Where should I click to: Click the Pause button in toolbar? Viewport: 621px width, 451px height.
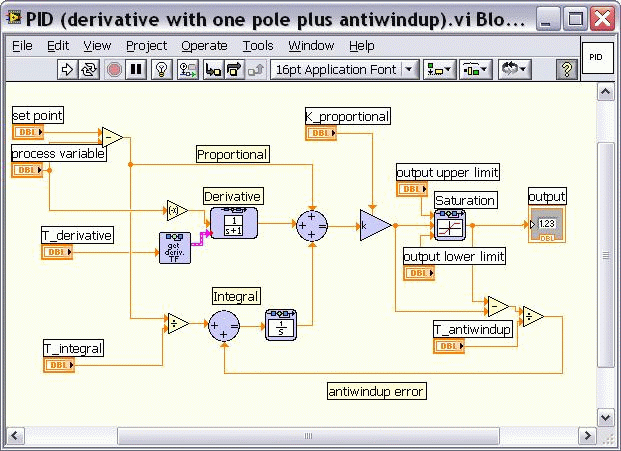tap(136, 69)
